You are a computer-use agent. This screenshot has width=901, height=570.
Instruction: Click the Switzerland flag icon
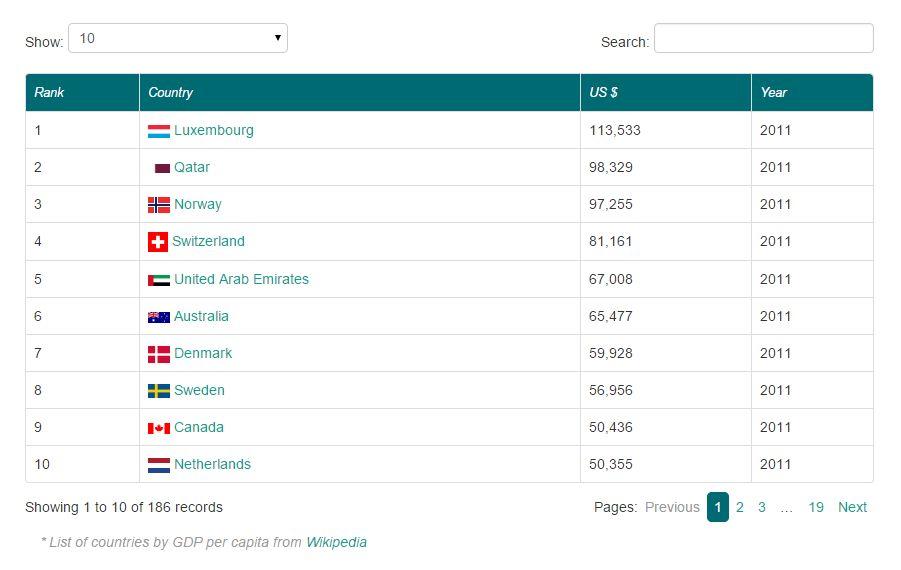158,242
